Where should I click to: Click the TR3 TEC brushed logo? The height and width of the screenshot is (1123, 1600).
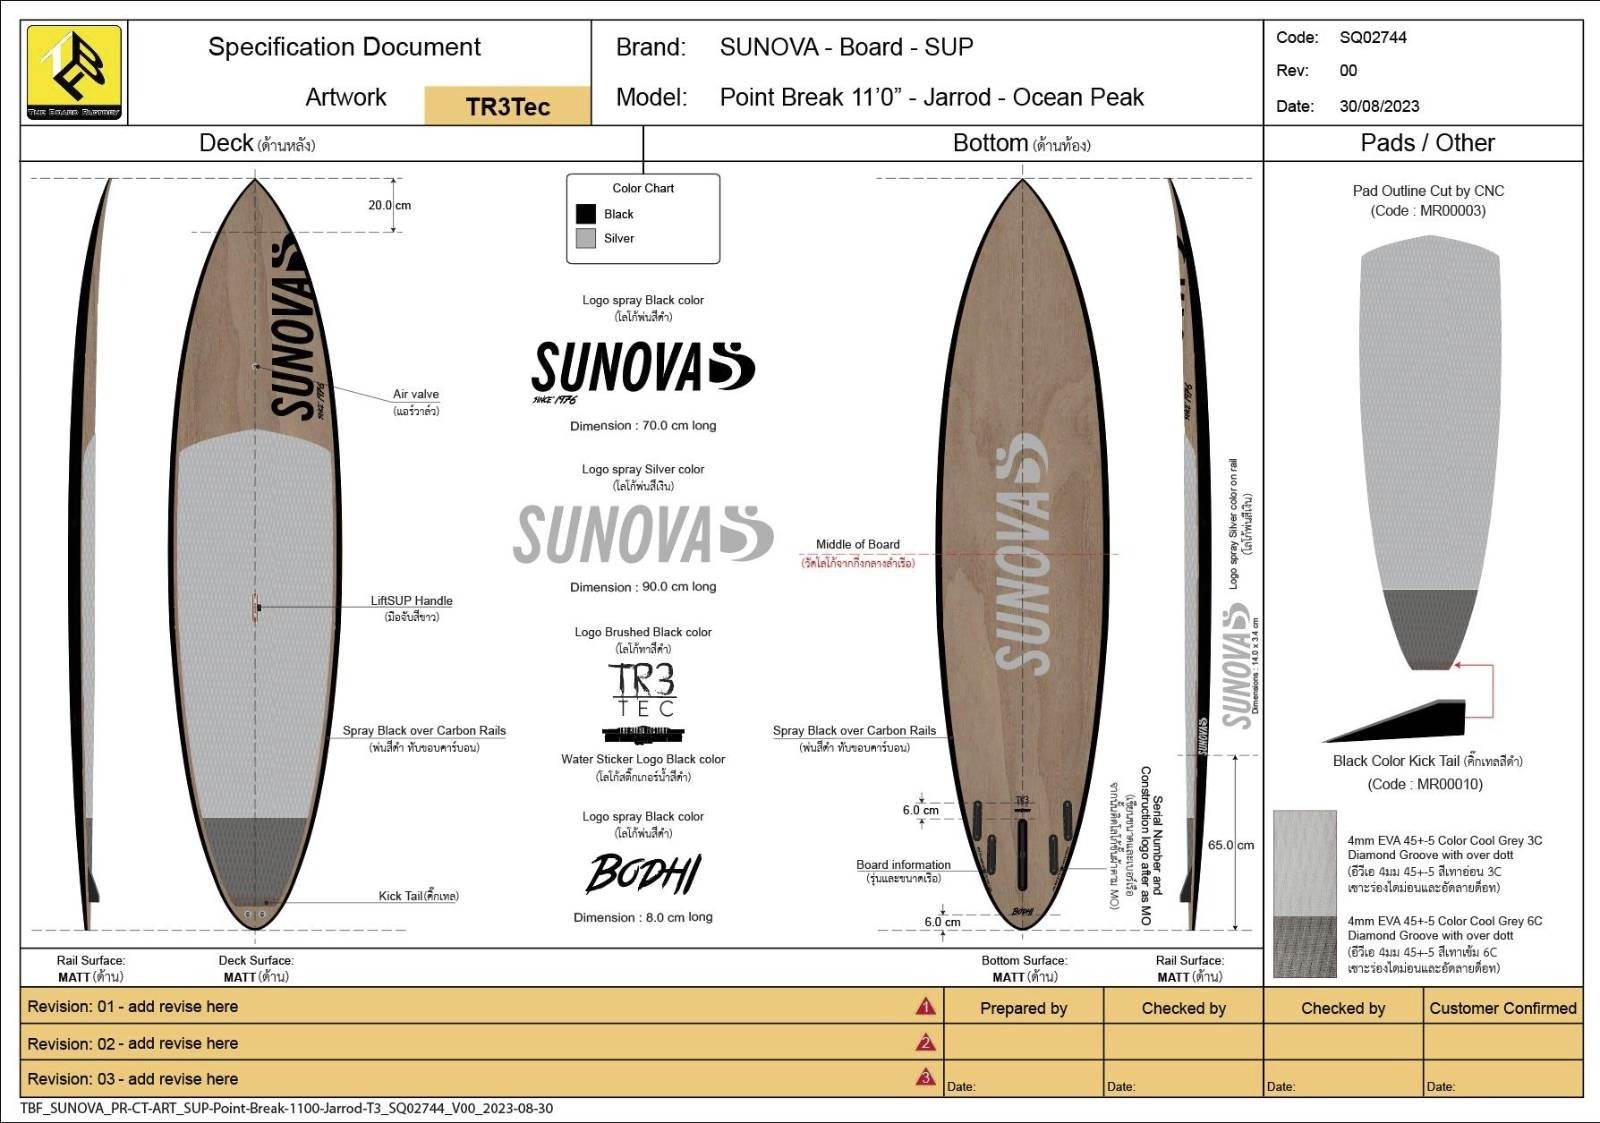point(643,689)
